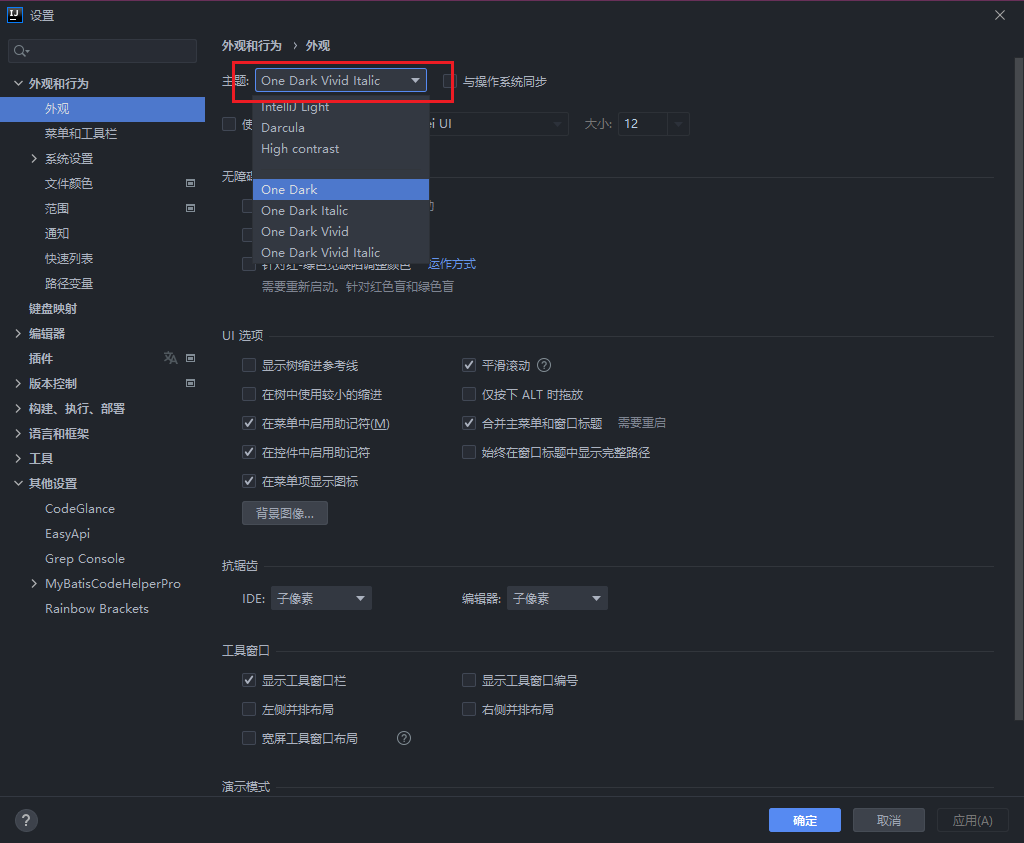This screenshot has height=843, width=1024.
Task: Expand the MyBatisCodeHelperPro node
Action: click(34, 583)
